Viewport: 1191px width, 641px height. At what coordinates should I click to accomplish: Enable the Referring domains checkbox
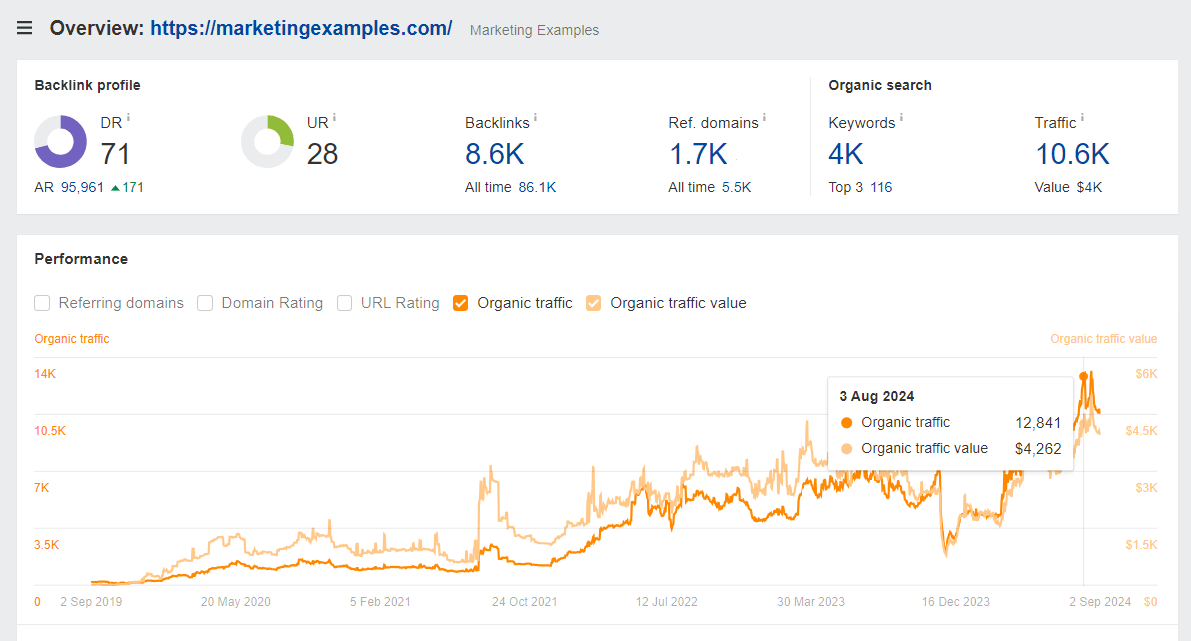[42, 302]
